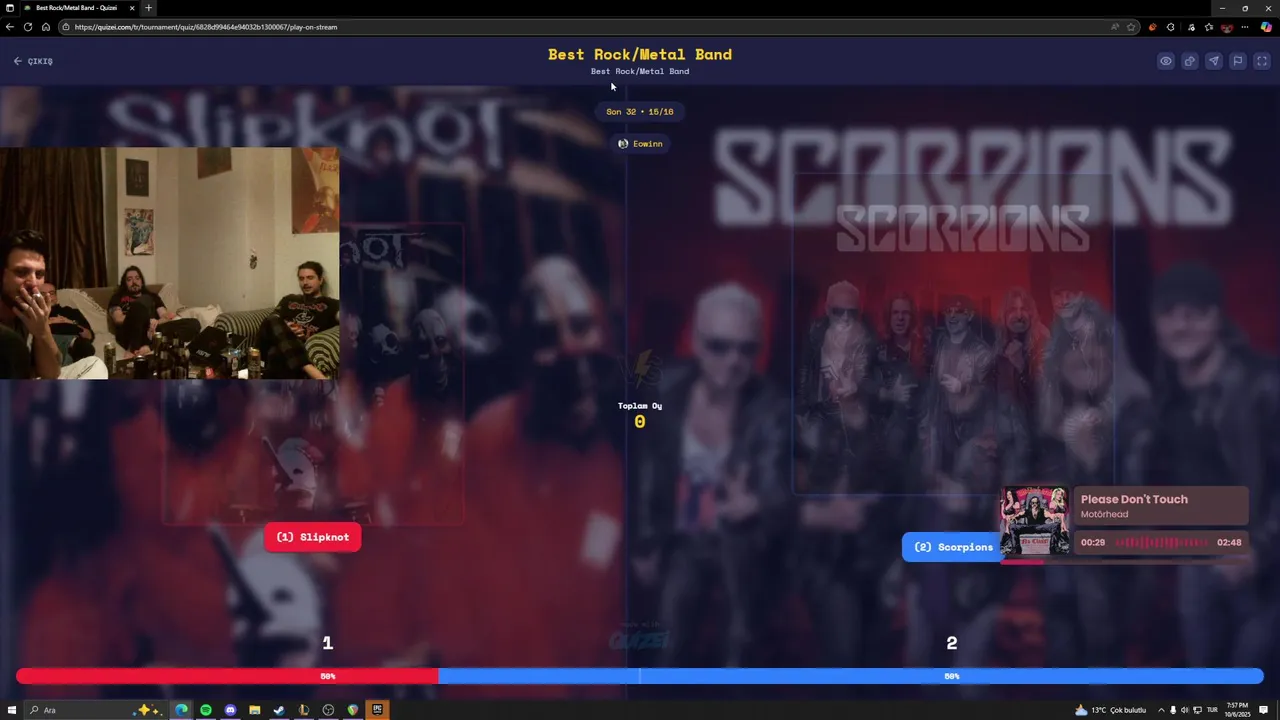The width and height of the screenshot is (1280, 720).
Task: Toggle fullscreen mode icon
Action: click(x=1262, y=61)
